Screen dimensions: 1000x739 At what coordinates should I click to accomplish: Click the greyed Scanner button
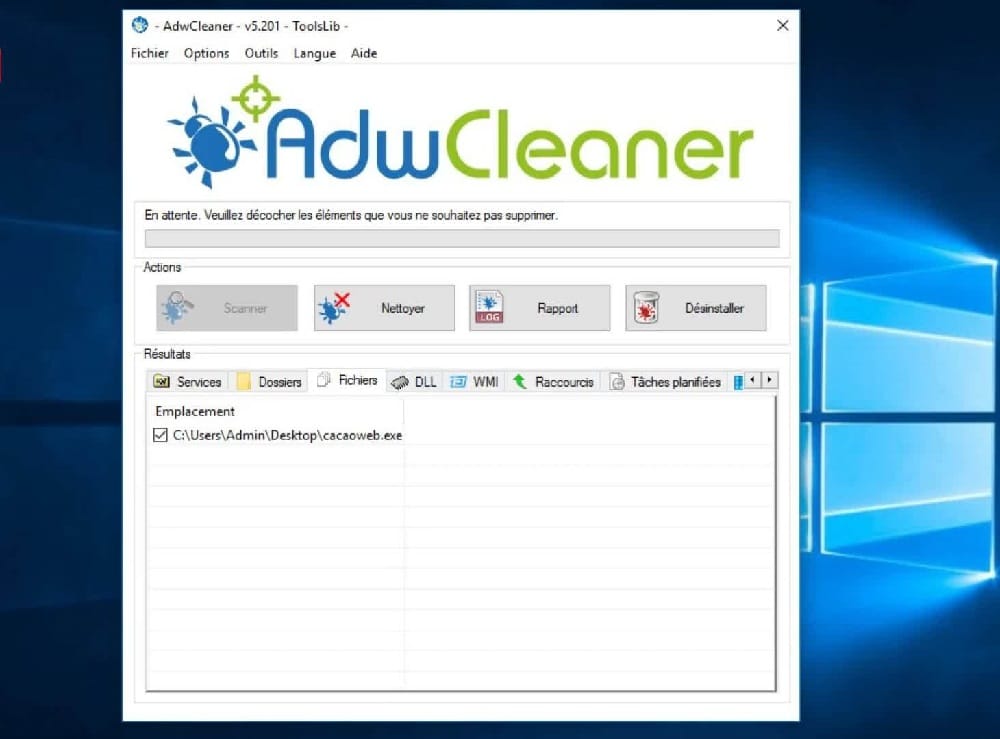pos(227,308)
